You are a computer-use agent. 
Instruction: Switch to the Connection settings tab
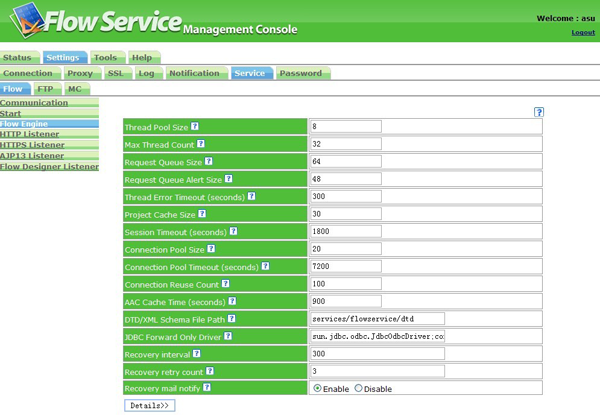pyautogui.click(x=30, y=73)
